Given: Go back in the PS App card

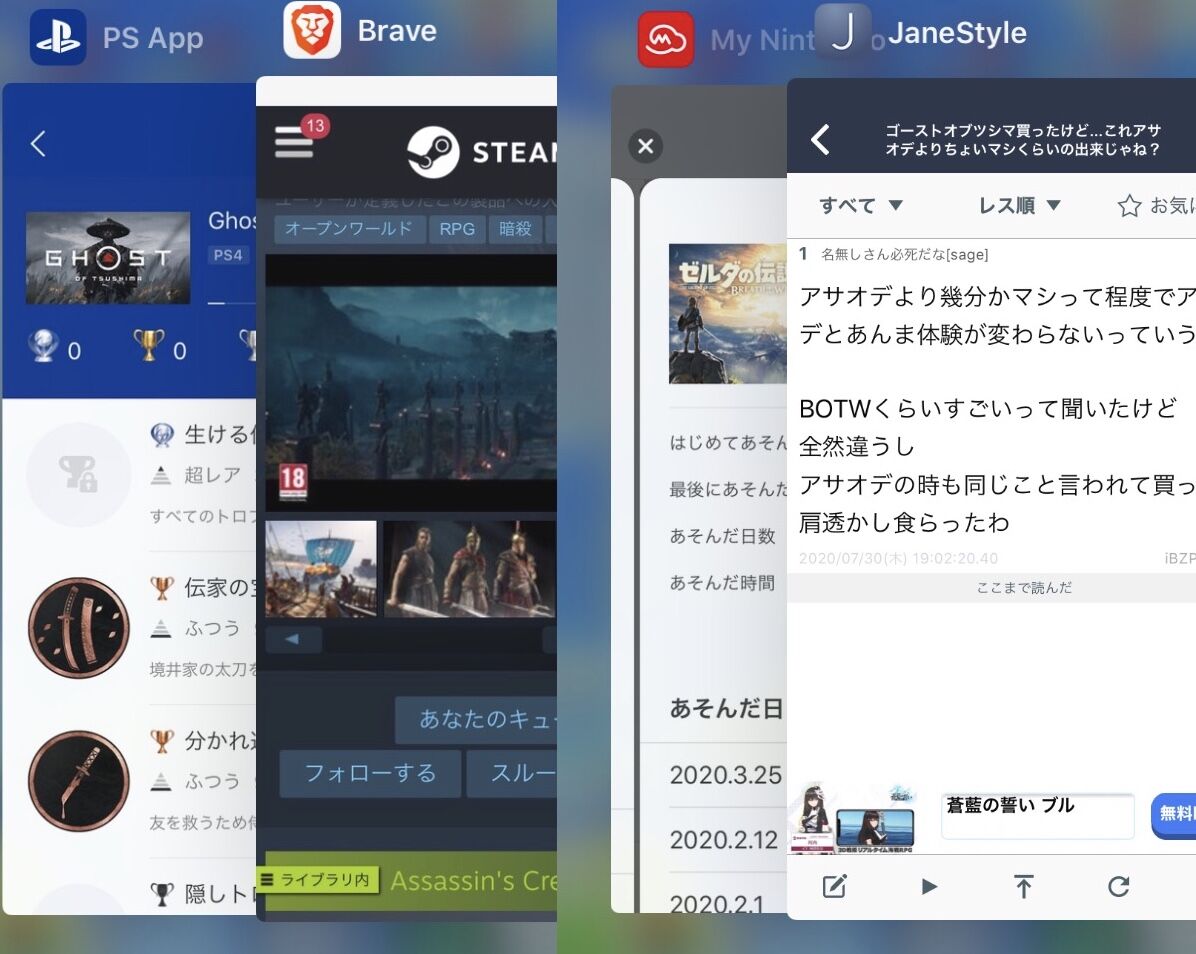Looking at the screenshot, I should click(x=38, y=143).
